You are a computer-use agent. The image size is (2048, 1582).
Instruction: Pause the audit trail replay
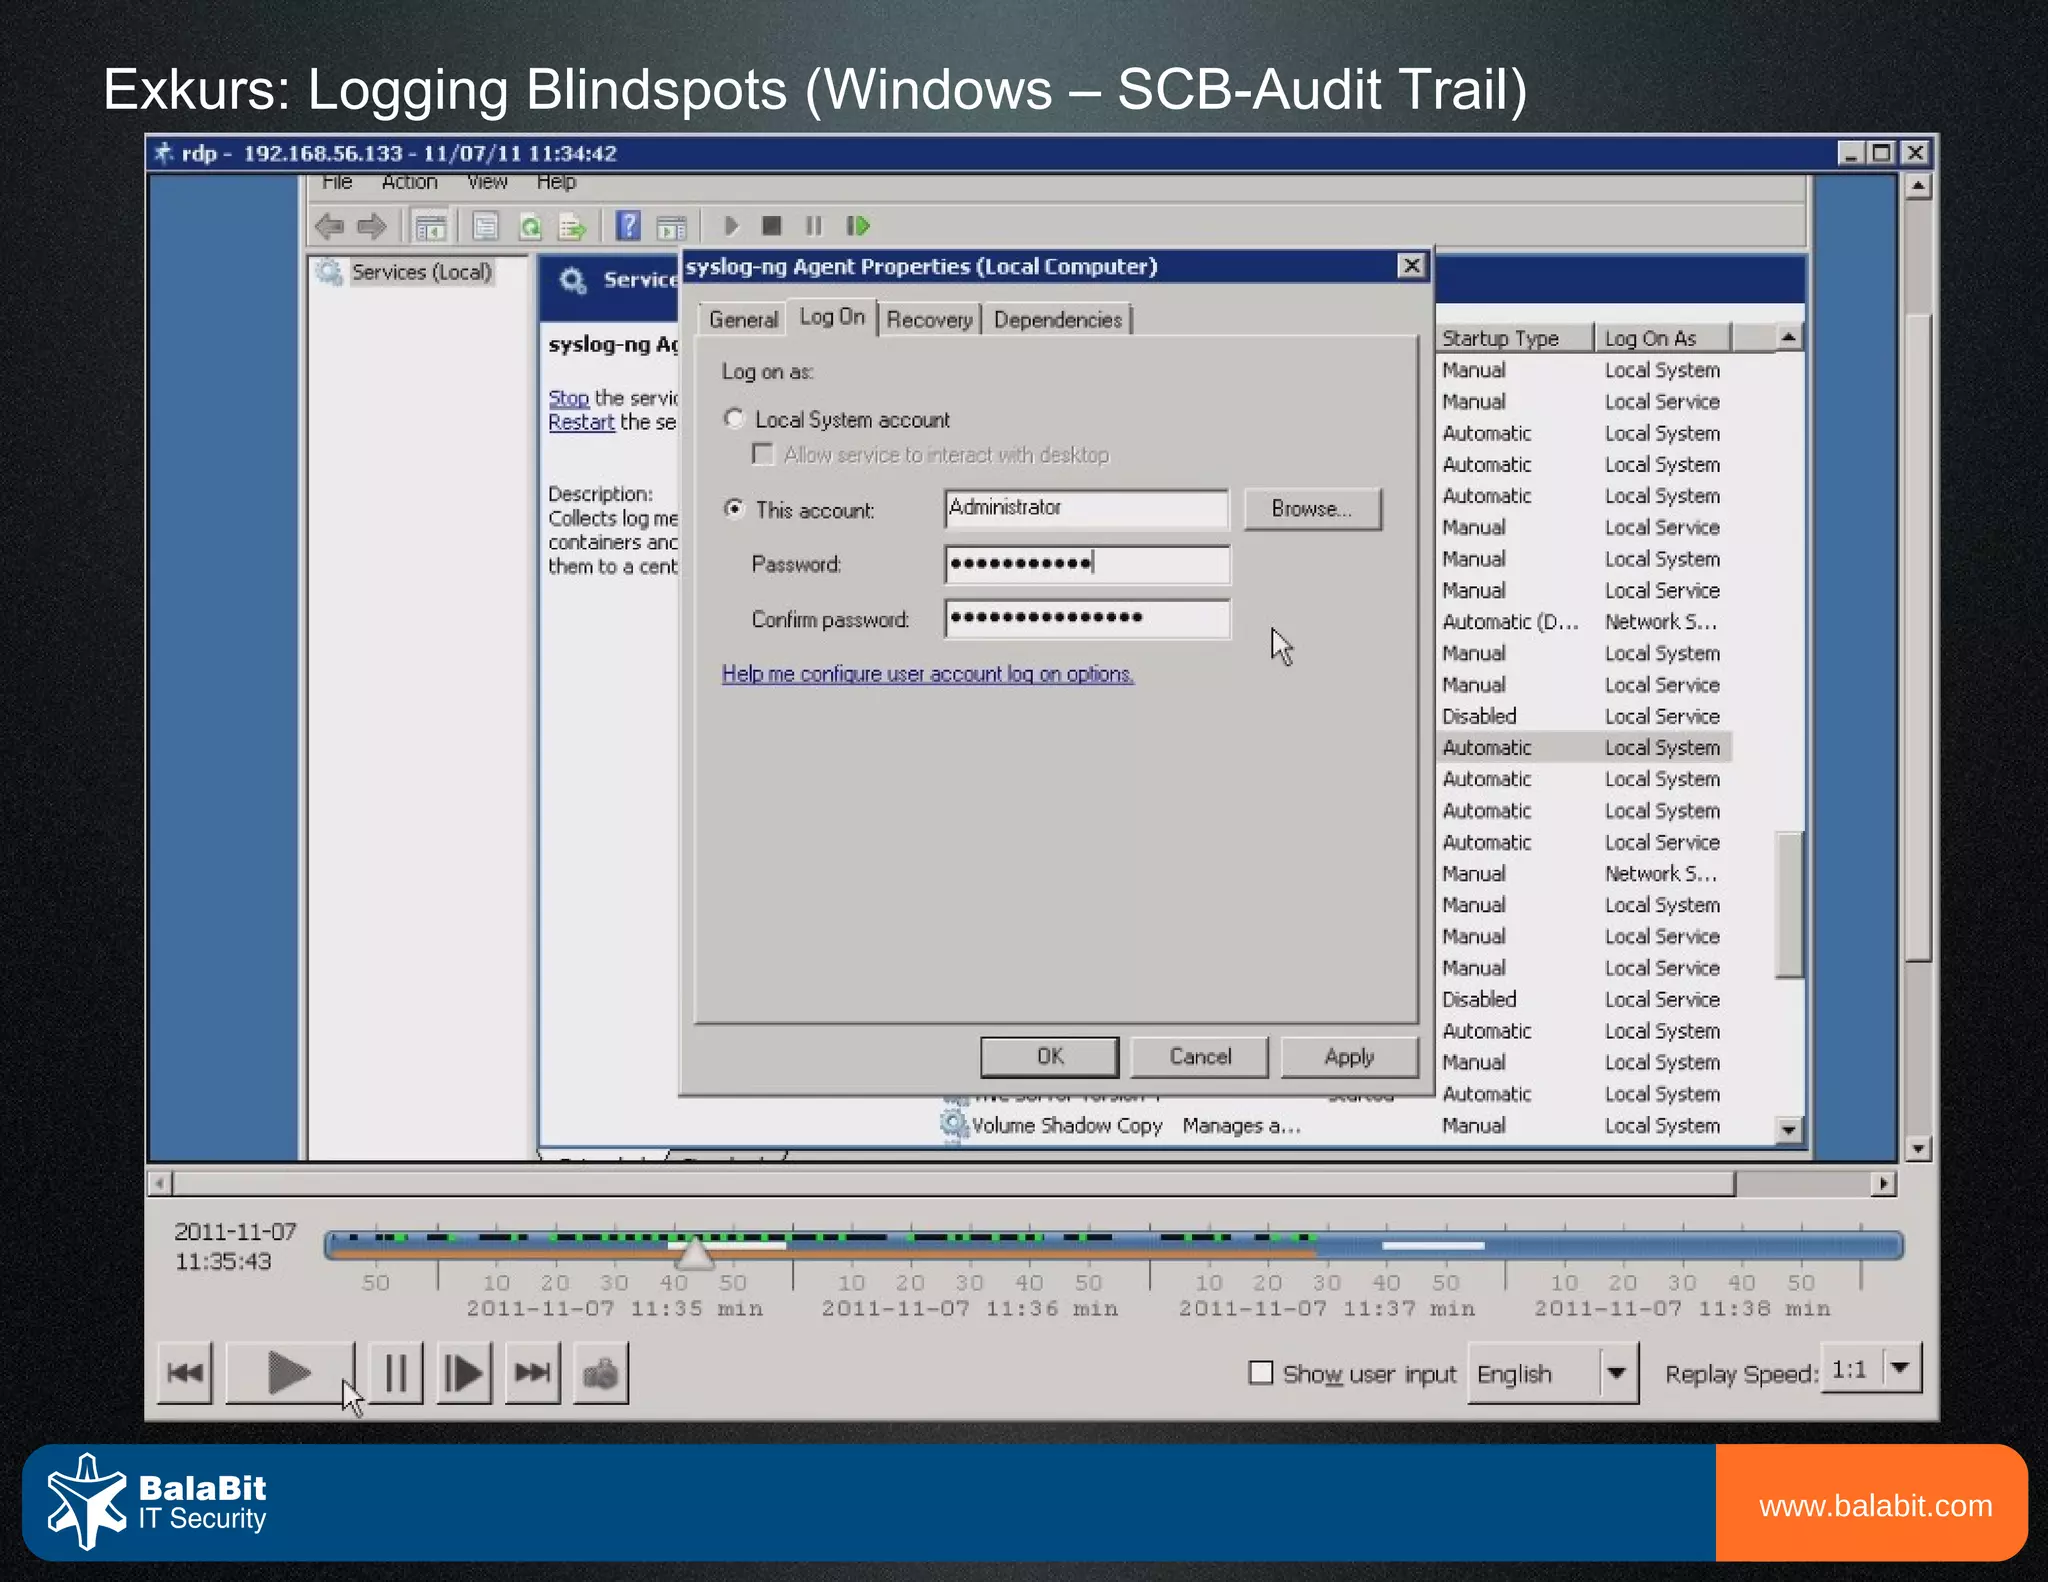pos(396,1372)
